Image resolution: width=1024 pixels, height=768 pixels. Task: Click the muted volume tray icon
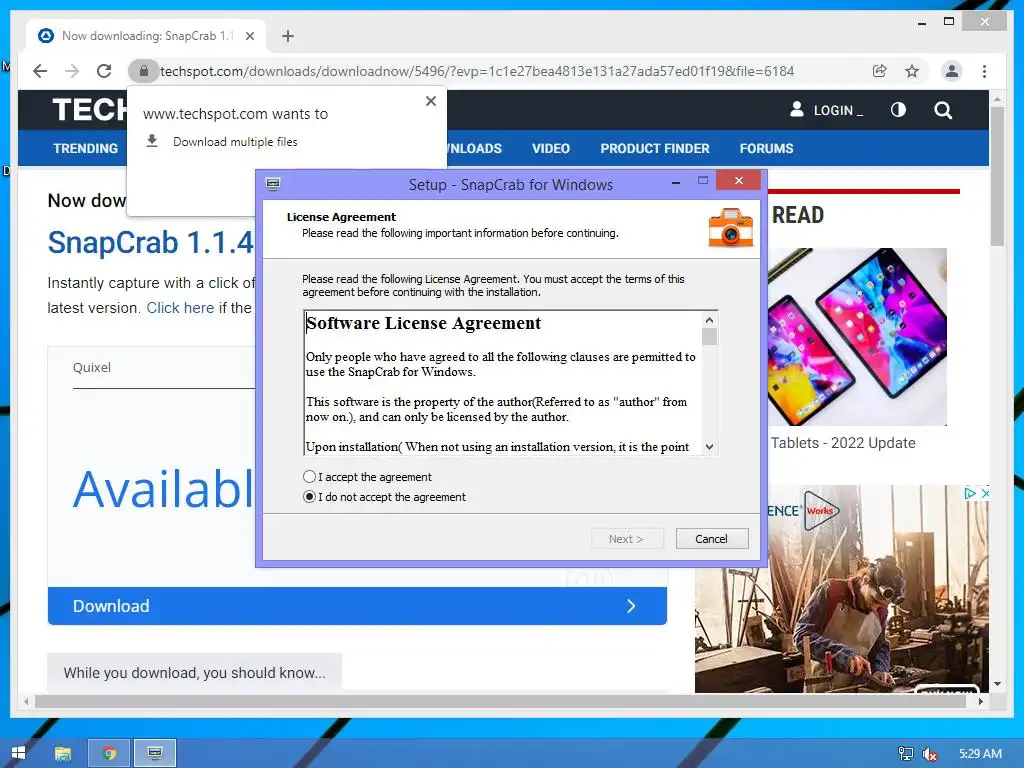coord(930,754)
